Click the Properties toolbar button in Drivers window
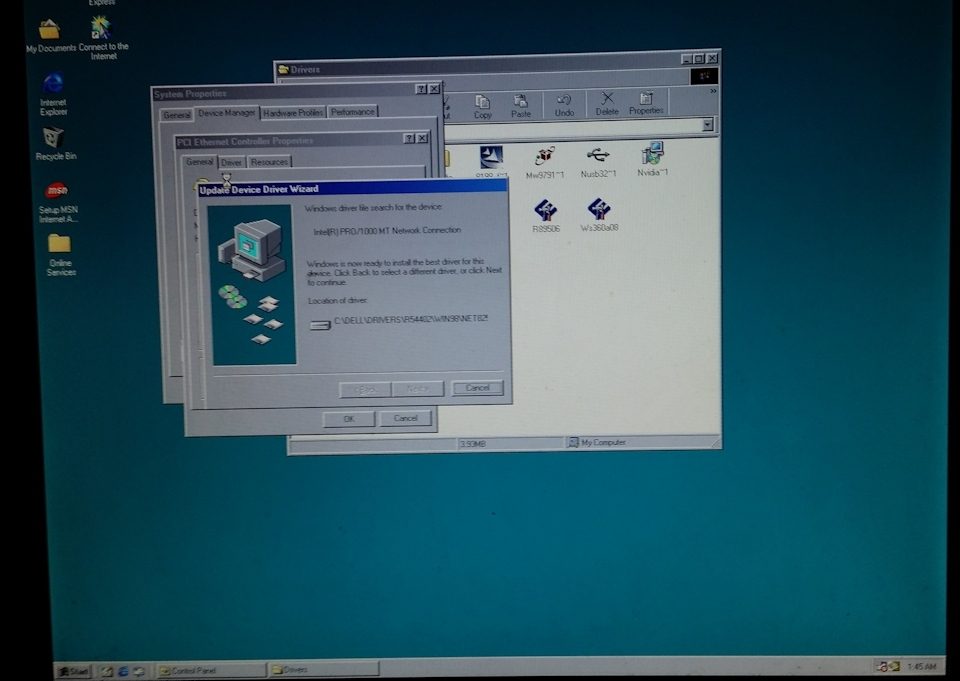This screenshot has width=960, height=681. [x=646, y=103]
